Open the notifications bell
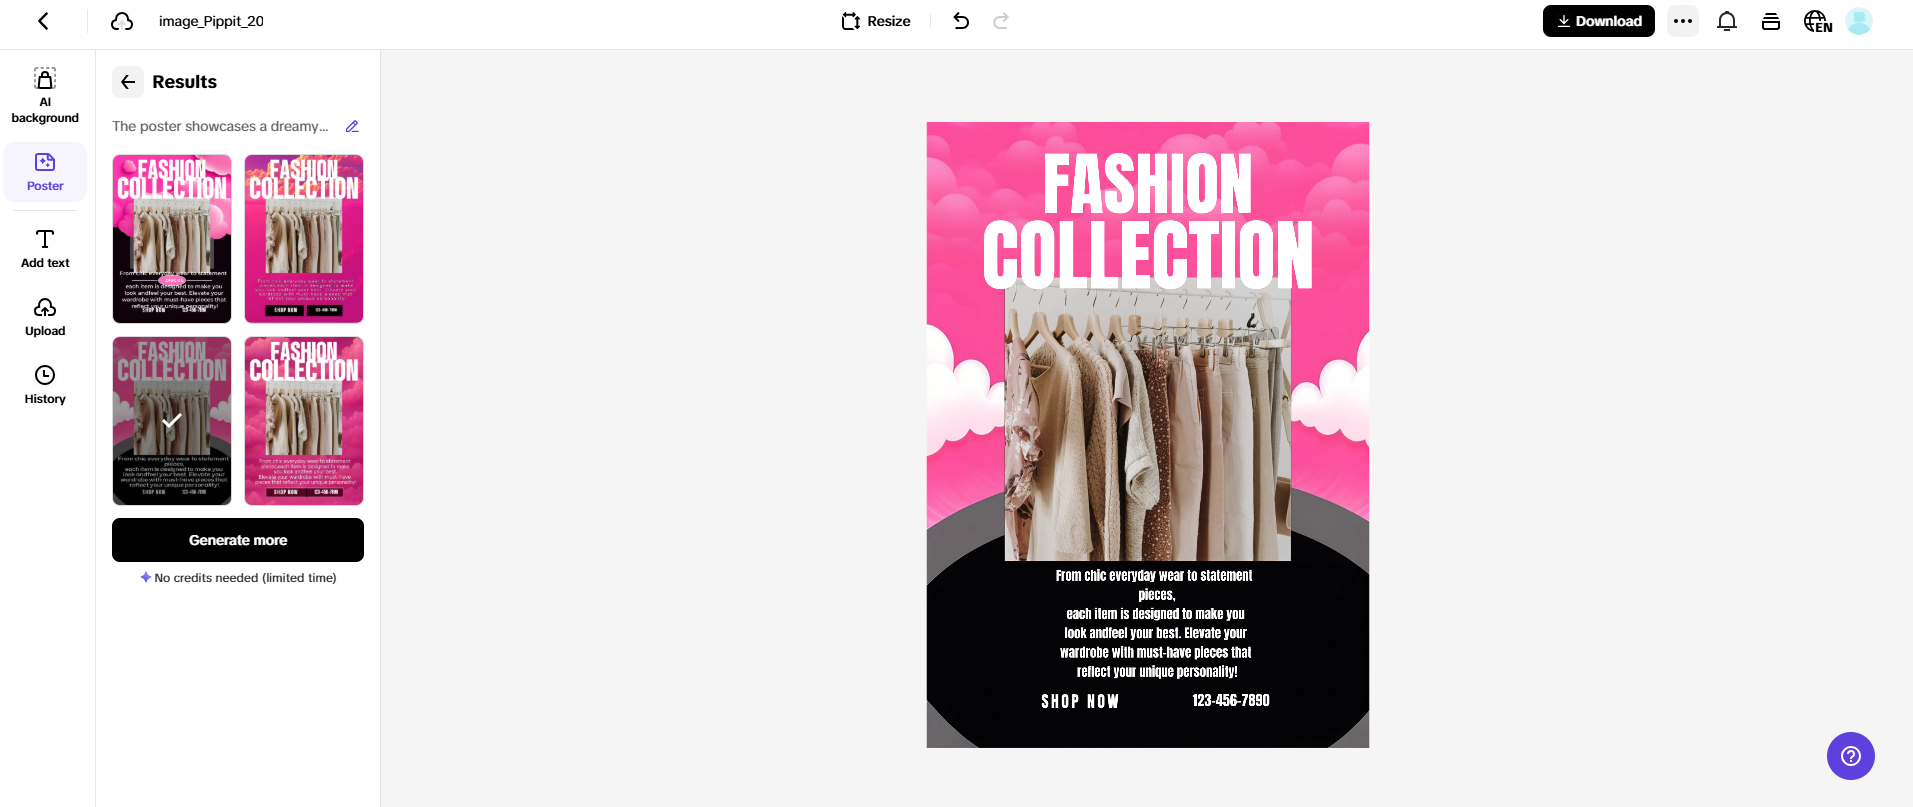Viewport: 1913px width, 807px height. 1727,21
